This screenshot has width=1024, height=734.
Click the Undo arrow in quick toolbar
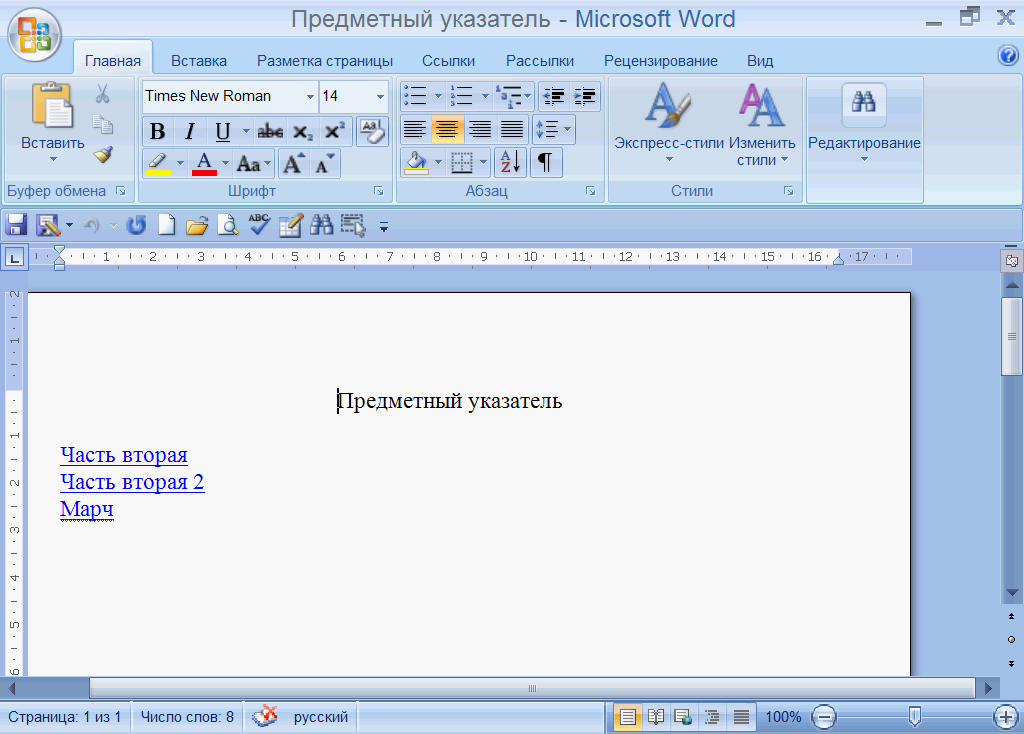(x=91, y=226)
